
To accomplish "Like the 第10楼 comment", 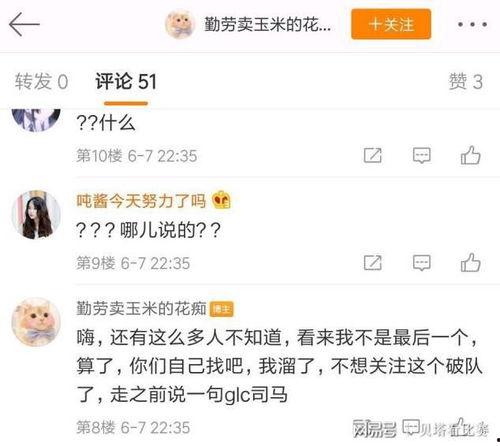I will coord(470,155).
